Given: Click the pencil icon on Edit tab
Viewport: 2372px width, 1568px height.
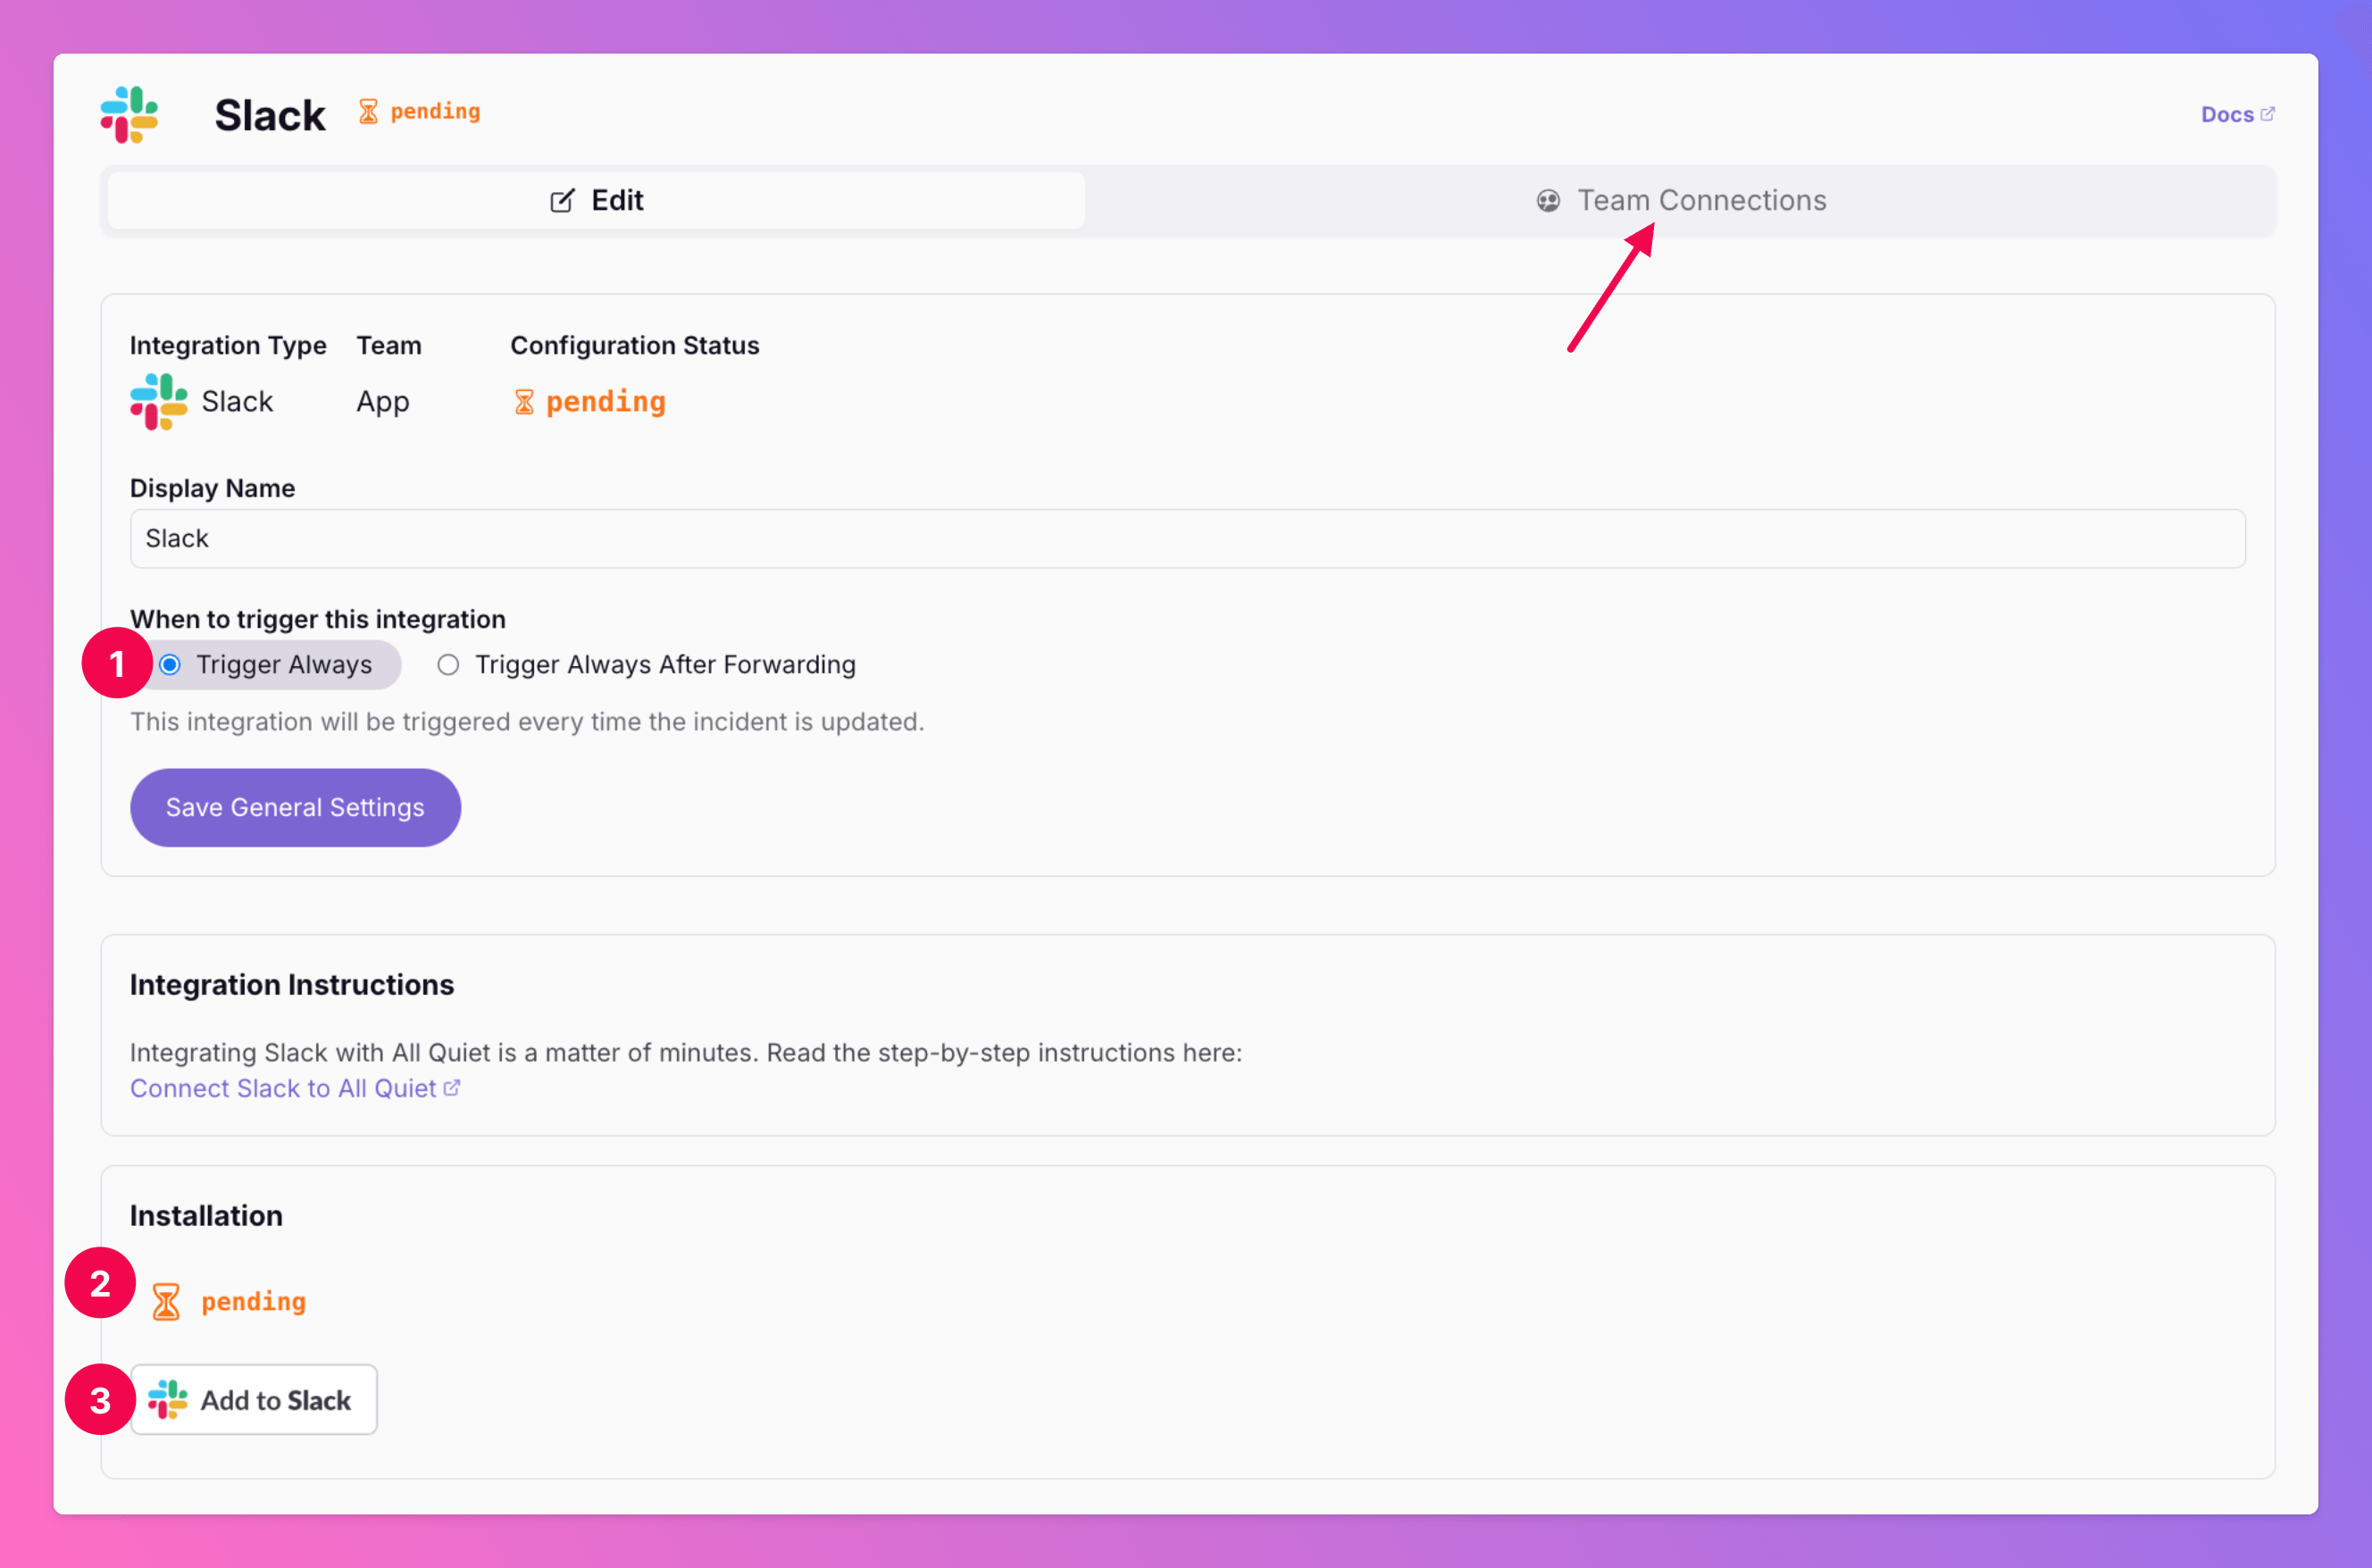Looking at the screenshot, I should [x=562, y=201].
